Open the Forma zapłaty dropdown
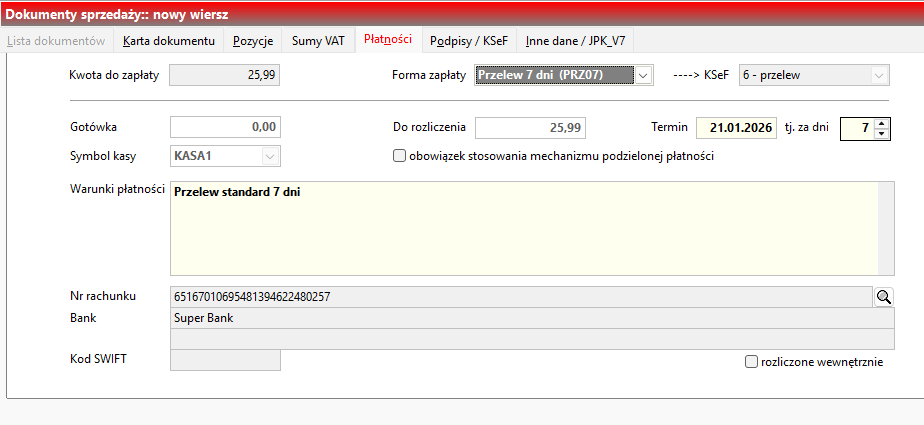The width and height of the screenshot is (924, 425). coord(644,75)
